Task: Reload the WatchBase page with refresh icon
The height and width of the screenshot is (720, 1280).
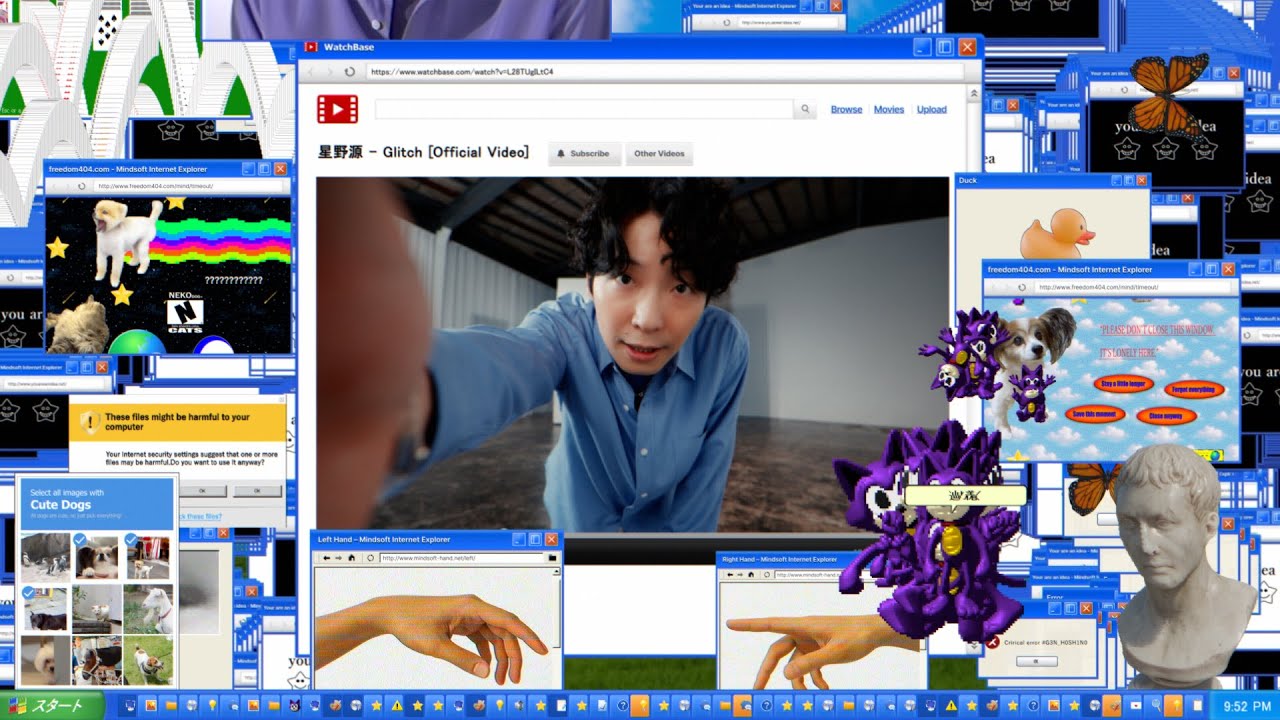Action: pyautogui.click(x=349, y=72)
